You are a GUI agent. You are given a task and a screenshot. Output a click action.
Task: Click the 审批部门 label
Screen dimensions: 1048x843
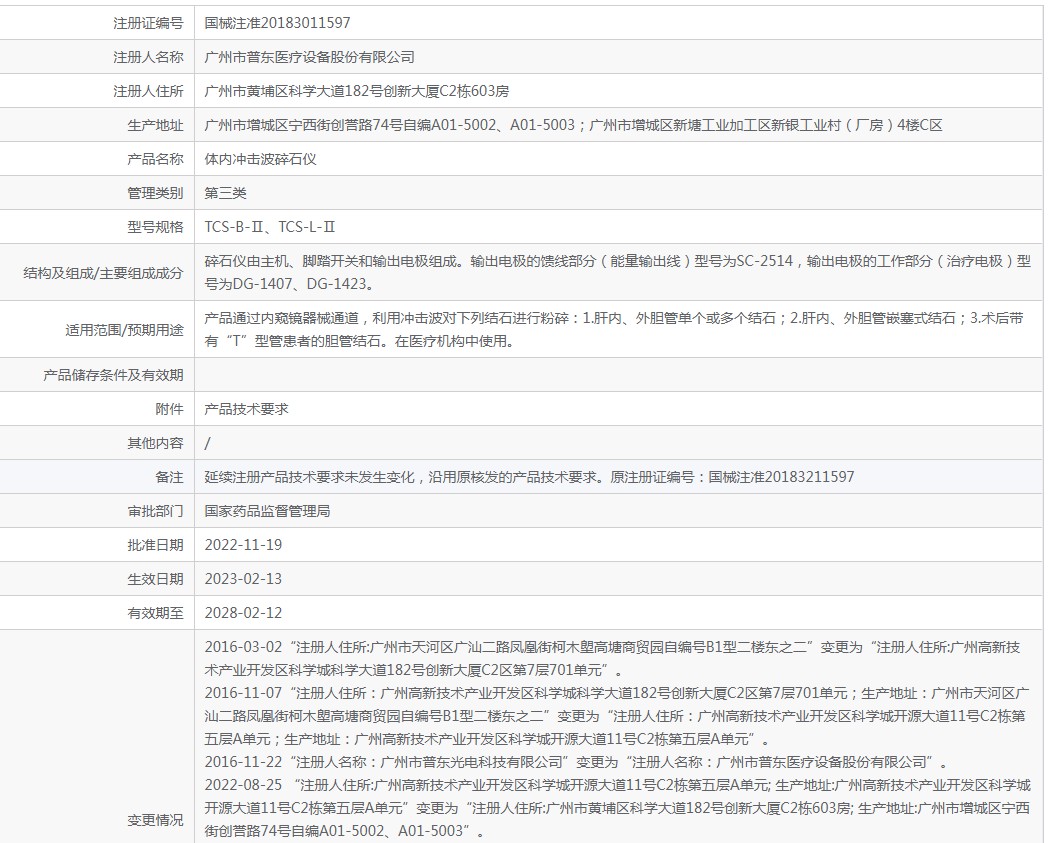[155, 512]
